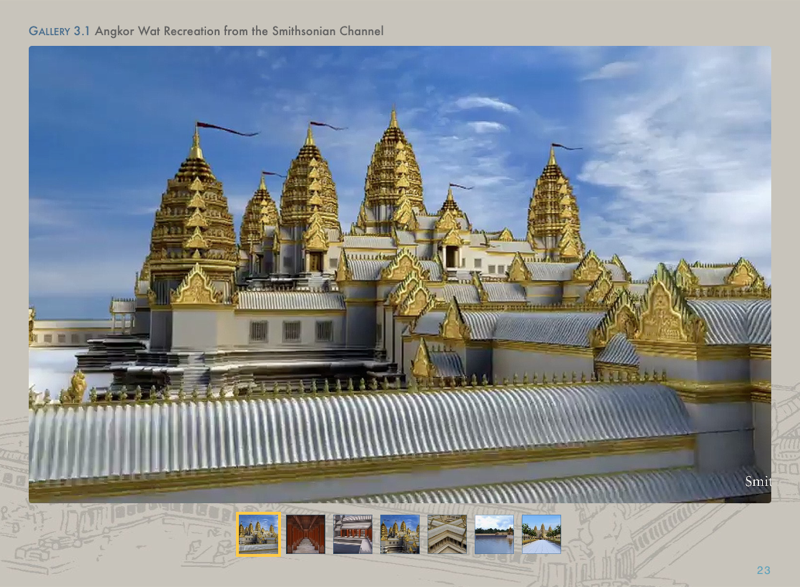Click the Gallery 3.1 caption title
The image size is (800, 587).
pos(205,31)
